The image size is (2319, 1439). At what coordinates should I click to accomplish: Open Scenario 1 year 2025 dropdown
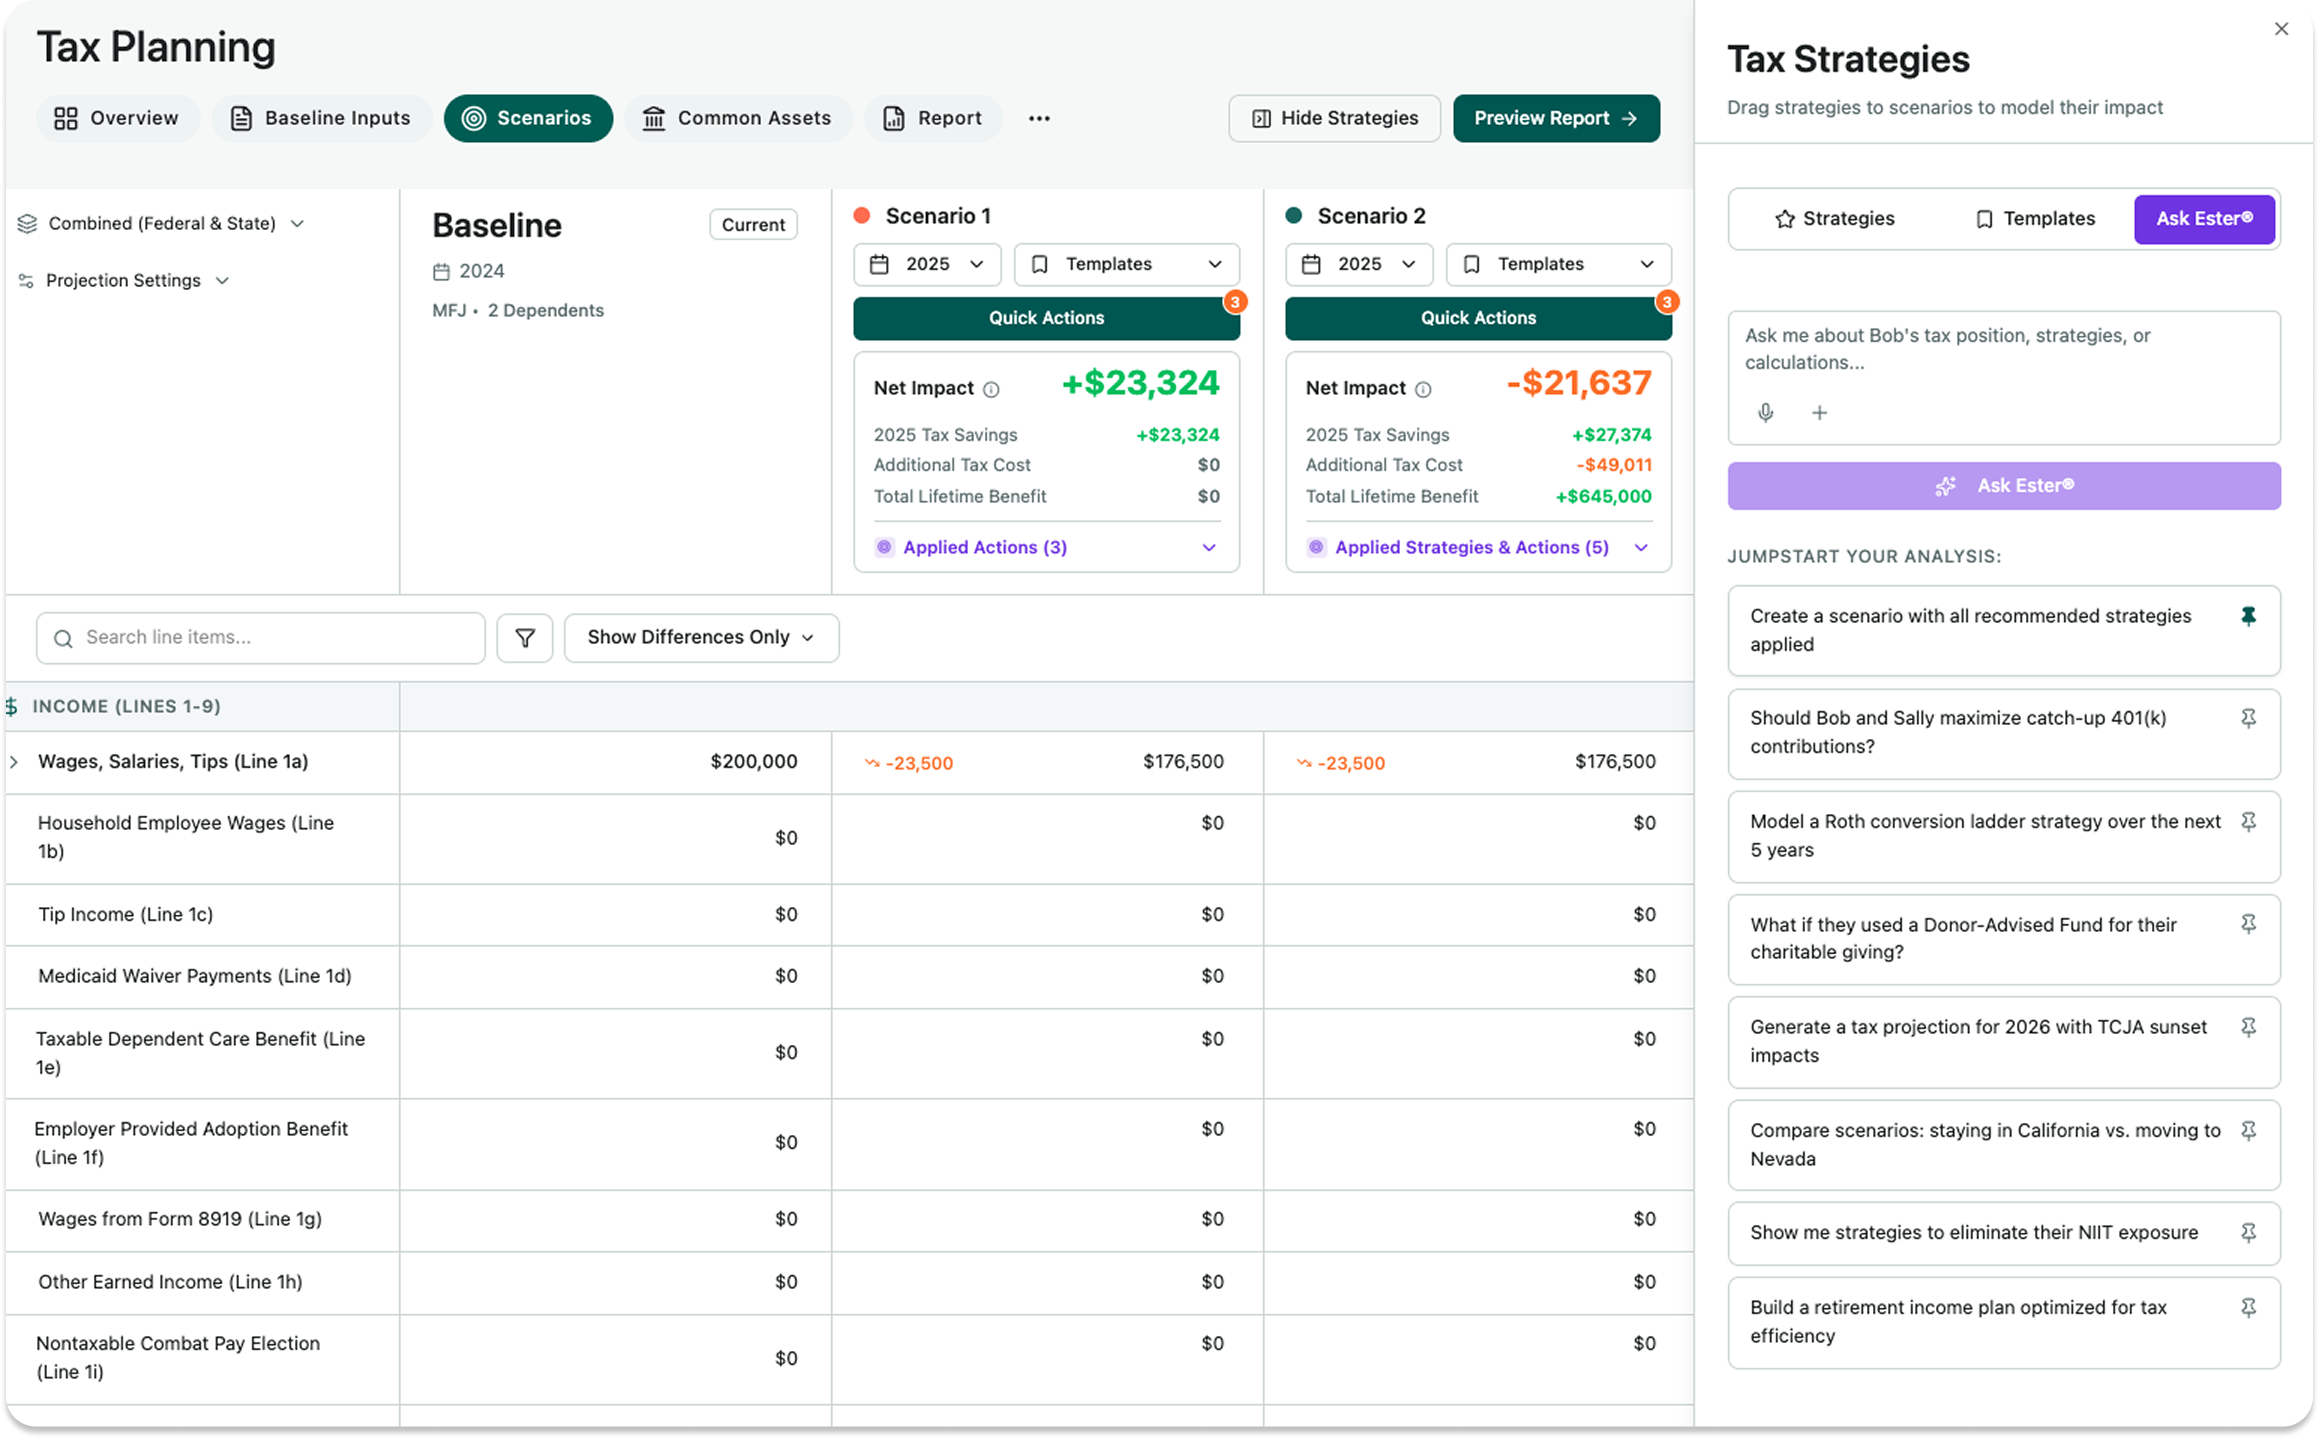(926, 265)
